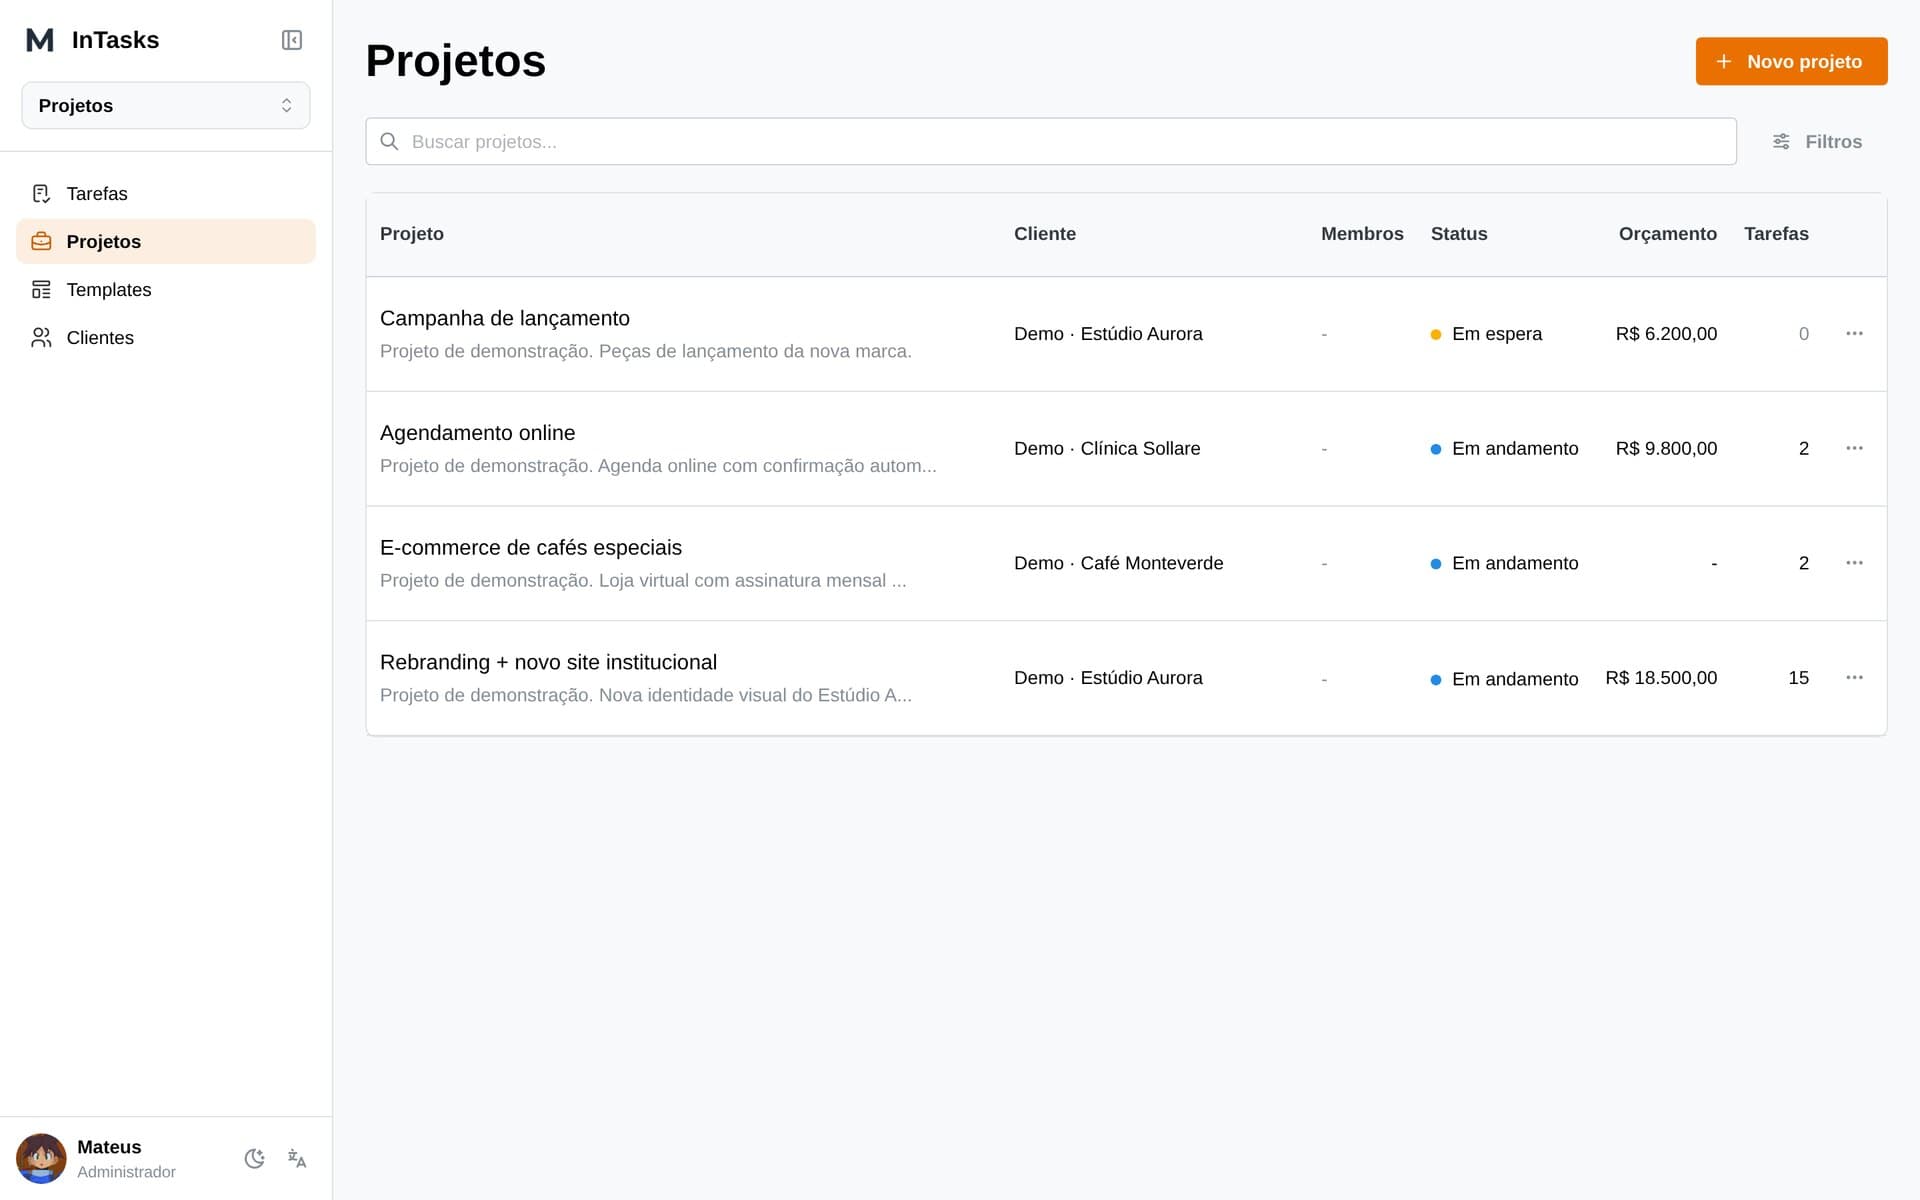The image size is (1920, 1200).
Task: Click the 15 tasks count
Action: (1798, 678)
